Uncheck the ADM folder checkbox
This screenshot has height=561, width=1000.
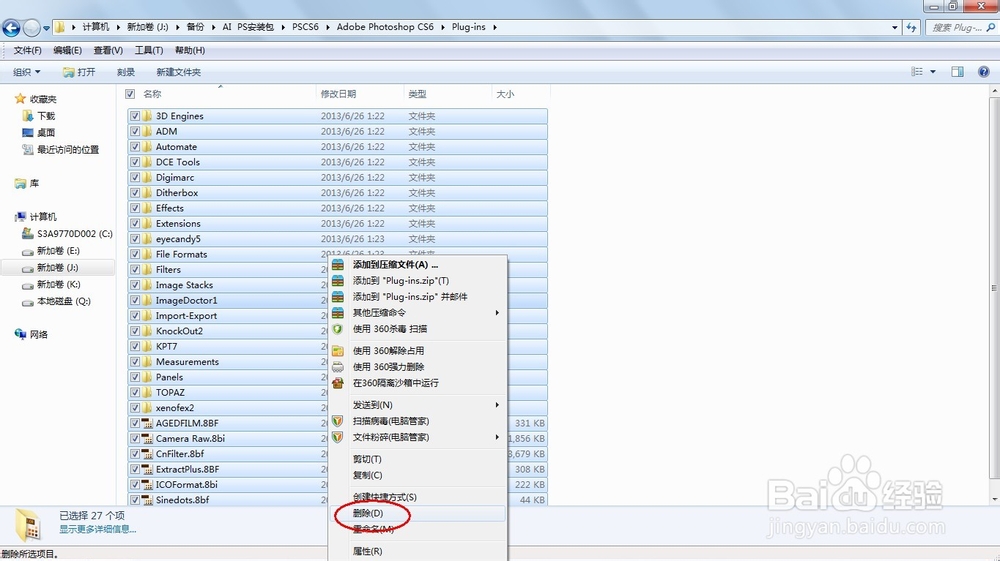click(135, 131)
